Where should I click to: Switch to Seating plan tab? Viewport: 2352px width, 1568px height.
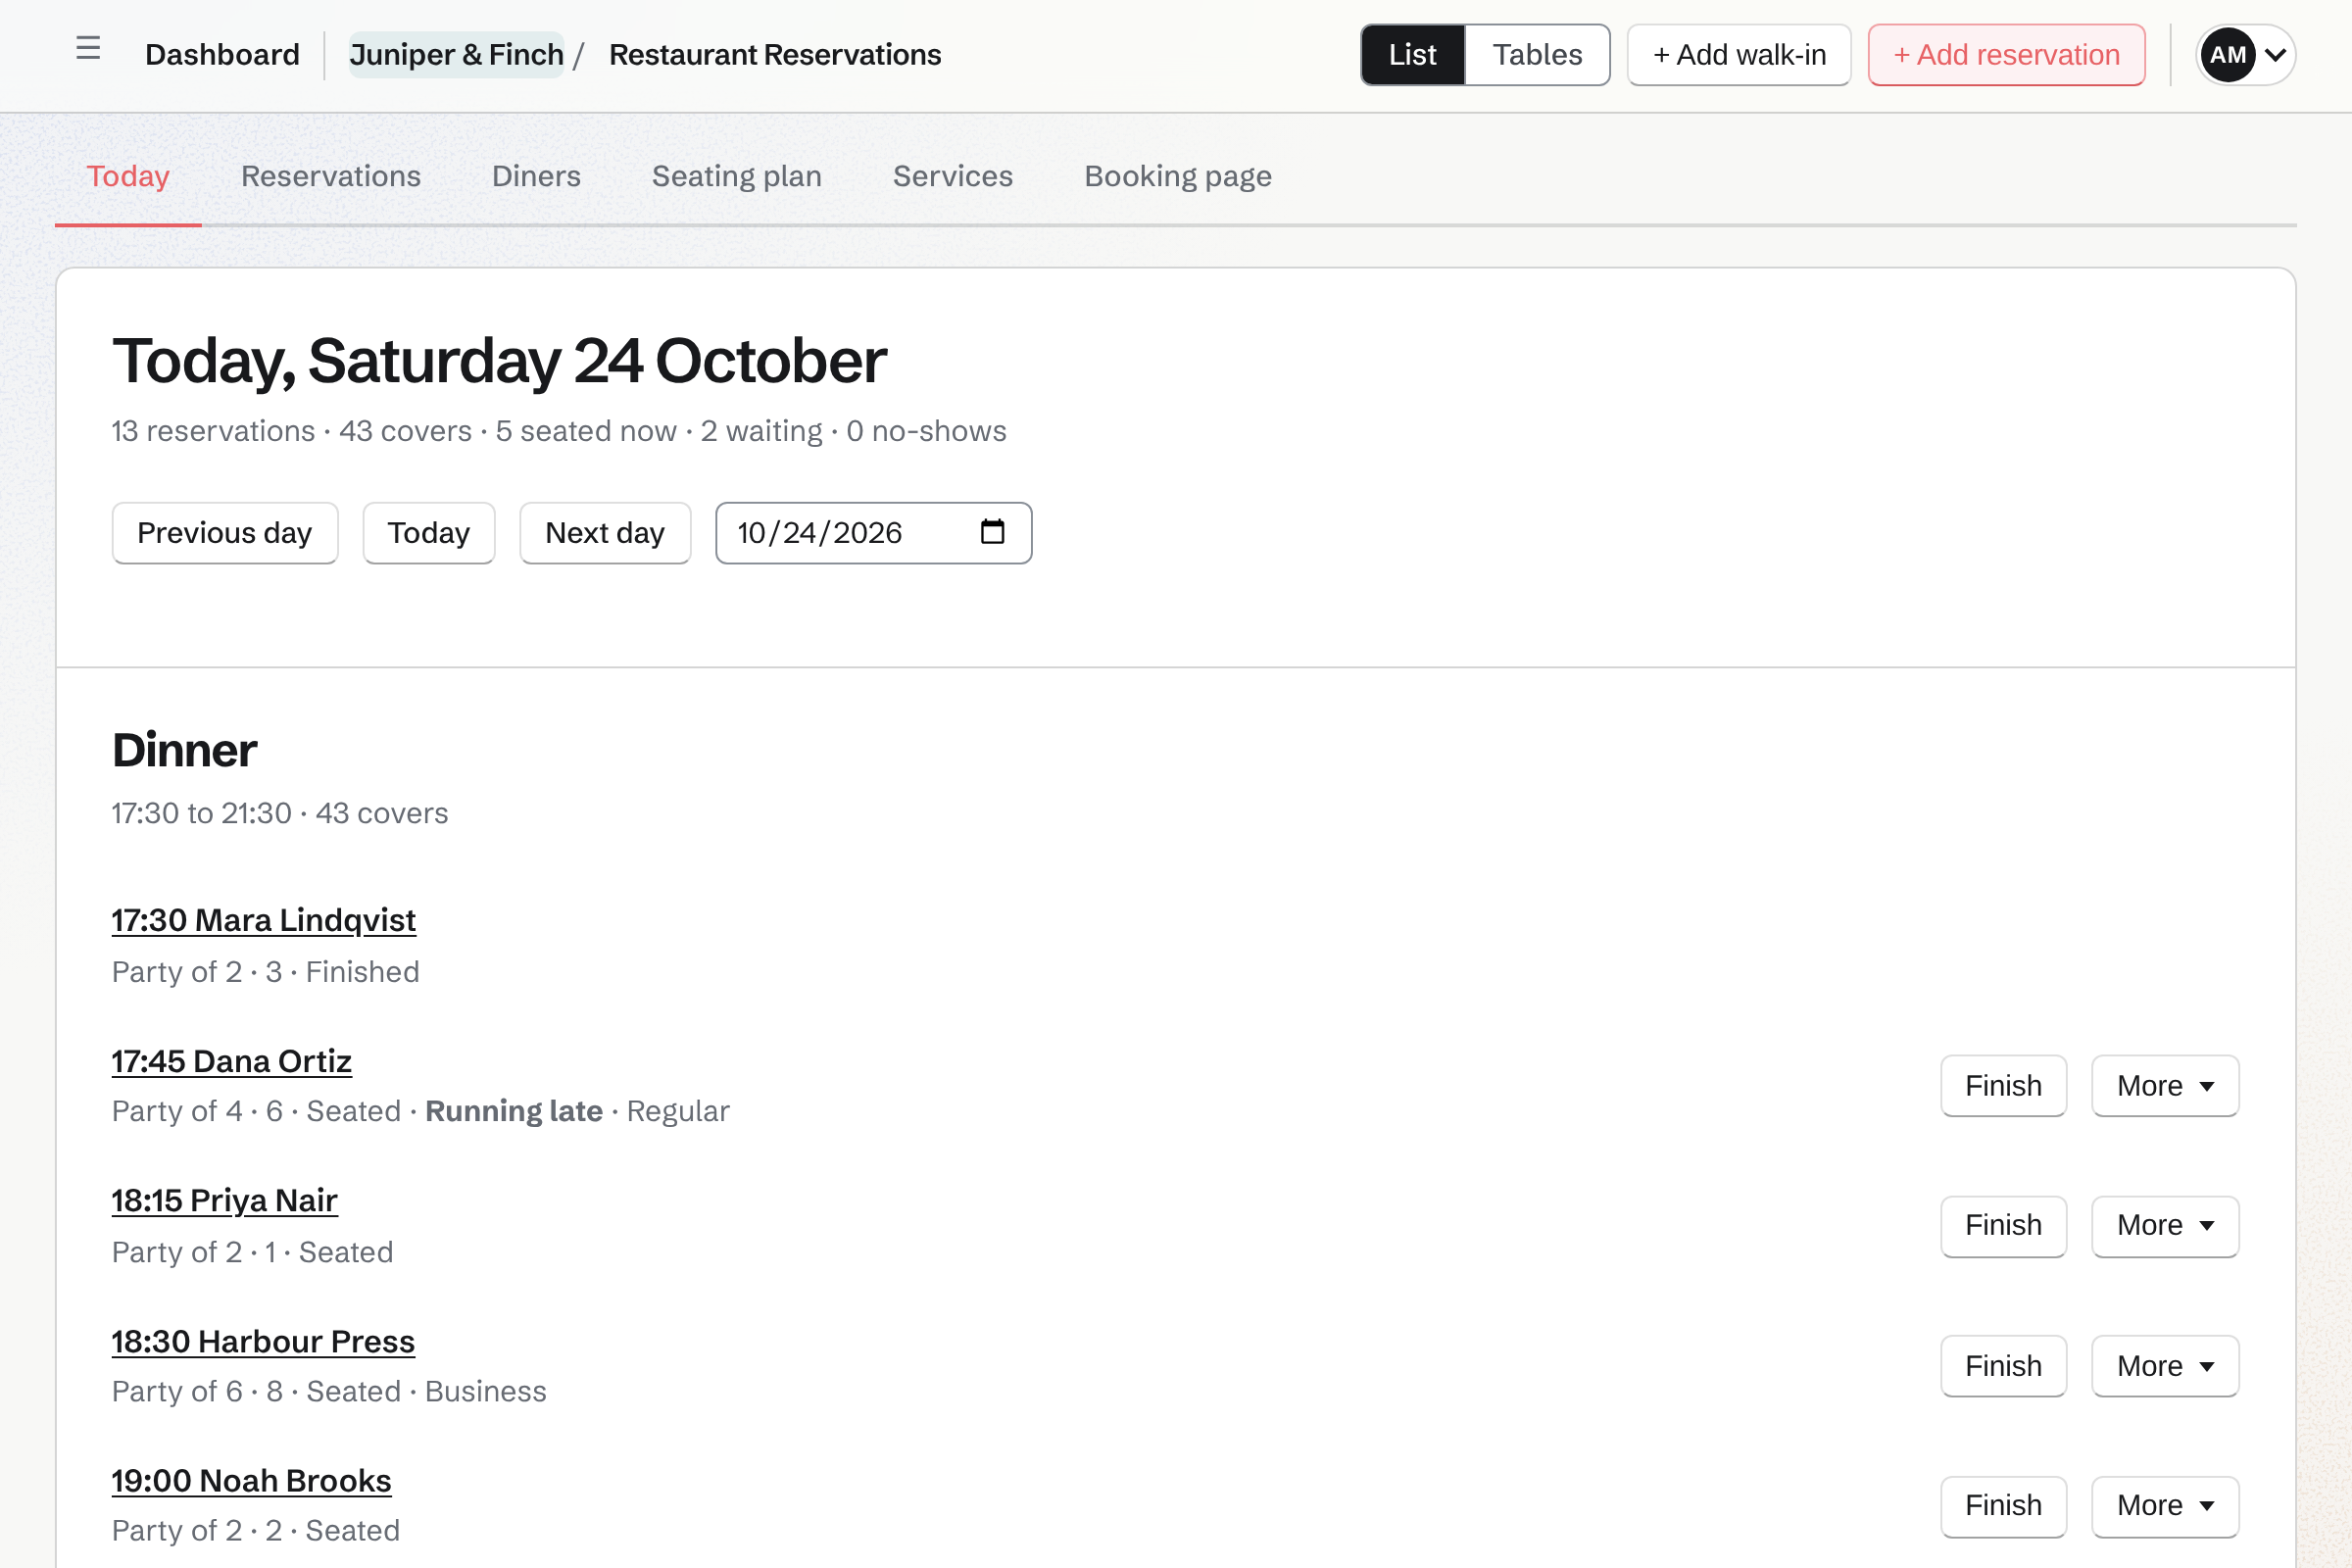tap(737, 176)
